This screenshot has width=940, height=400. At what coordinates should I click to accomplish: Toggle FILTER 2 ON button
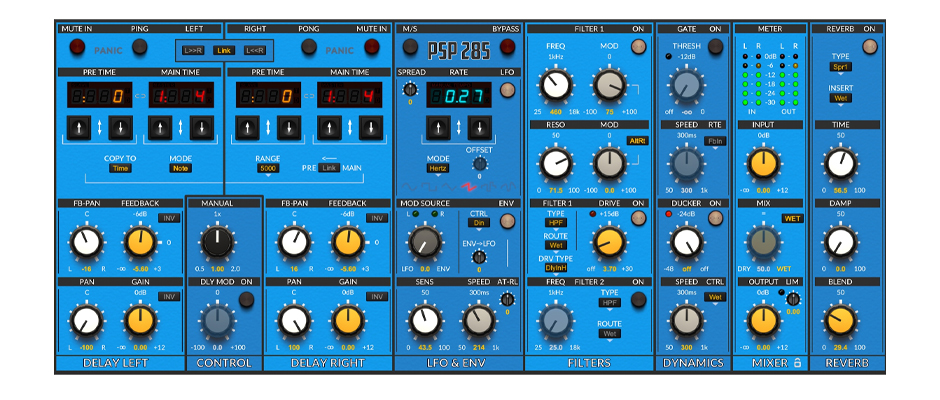tap(638, 299)
